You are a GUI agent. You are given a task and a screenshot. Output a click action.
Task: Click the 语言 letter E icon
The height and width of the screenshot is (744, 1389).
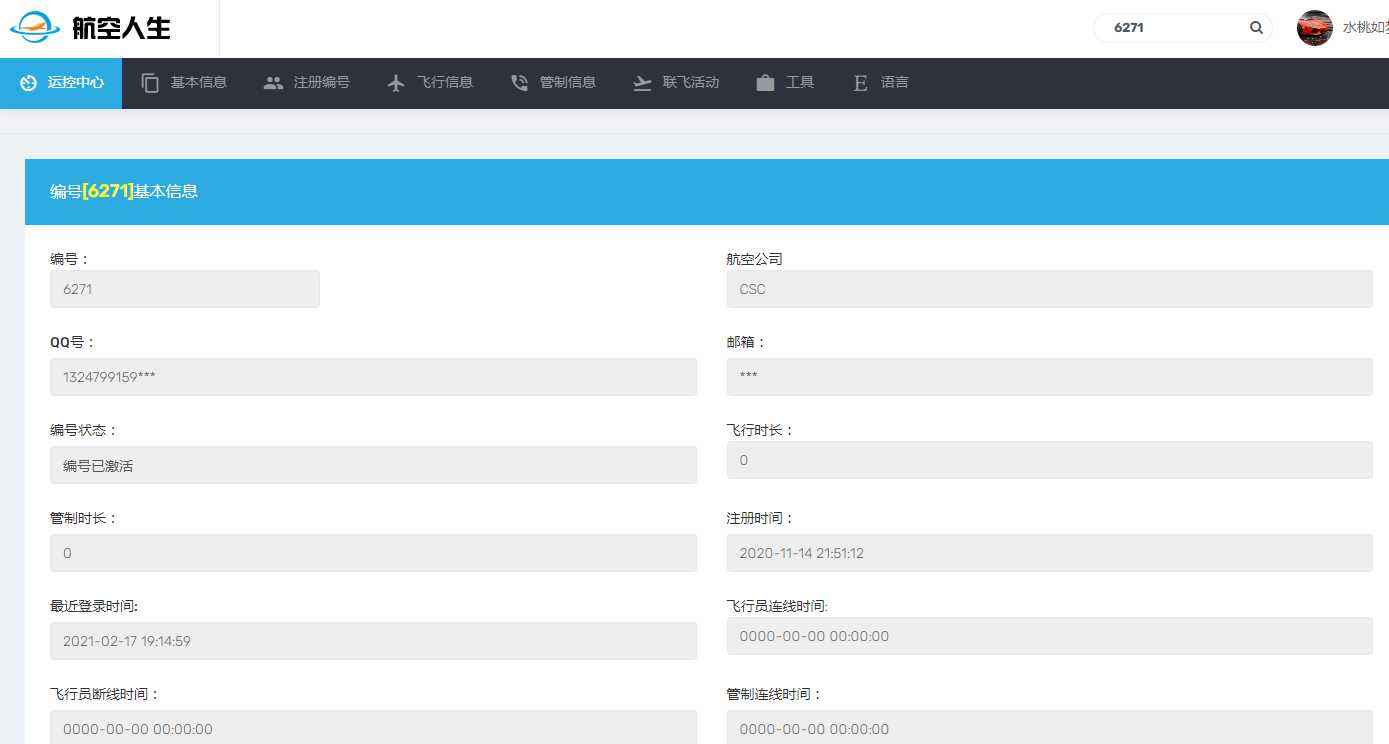click(860, 83)
